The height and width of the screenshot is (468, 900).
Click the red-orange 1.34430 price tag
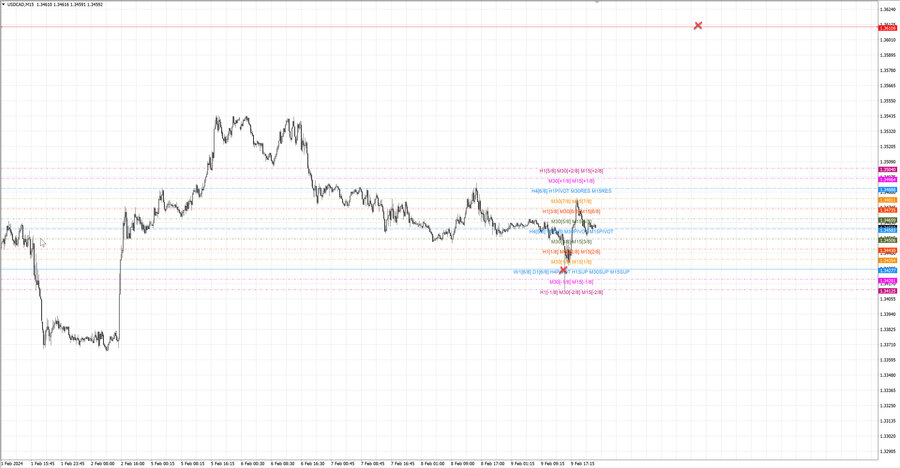pos(887,250)
